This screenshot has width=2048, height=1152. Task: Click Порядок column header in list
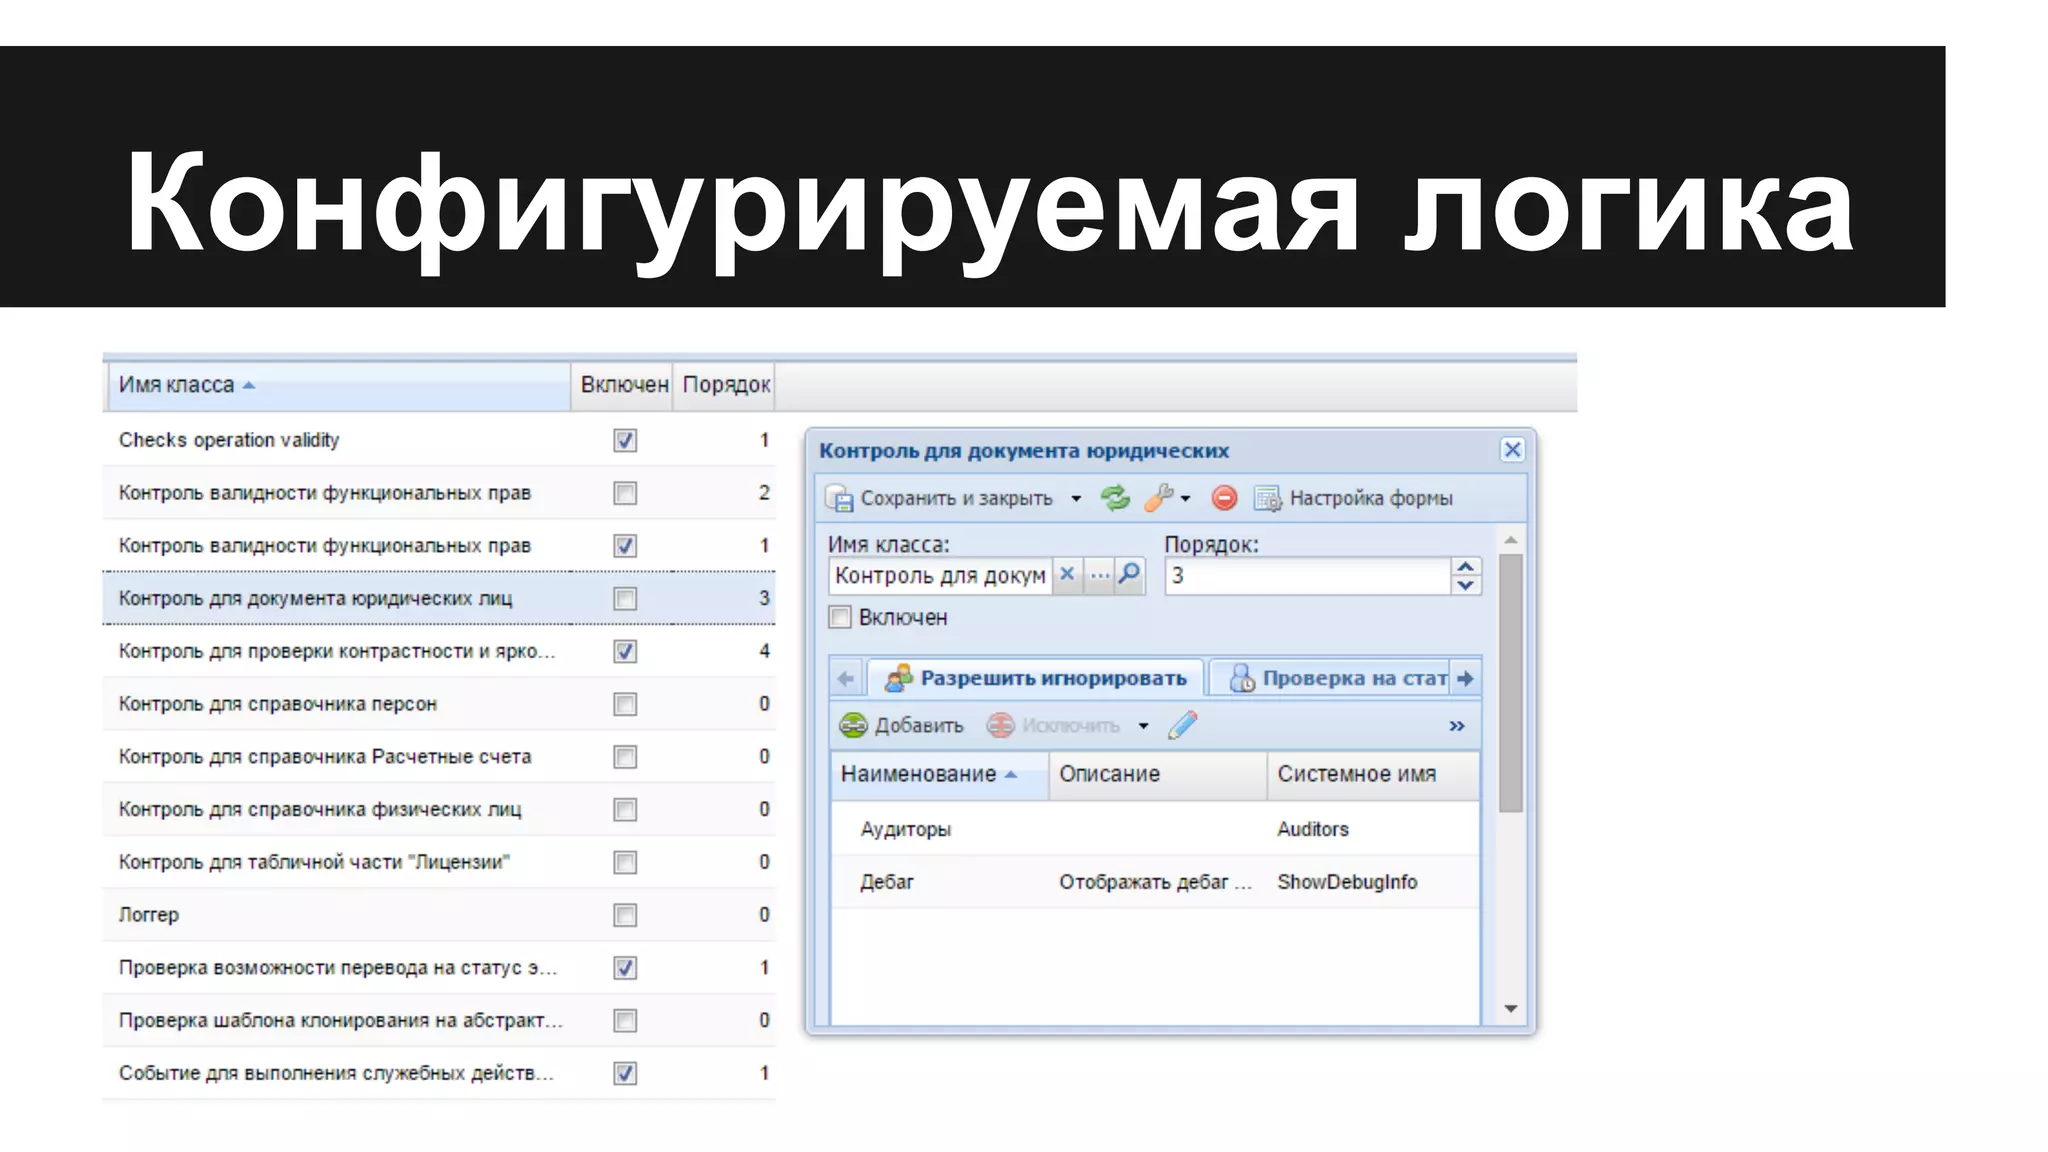pyautogui.click(x=725, y=385)
